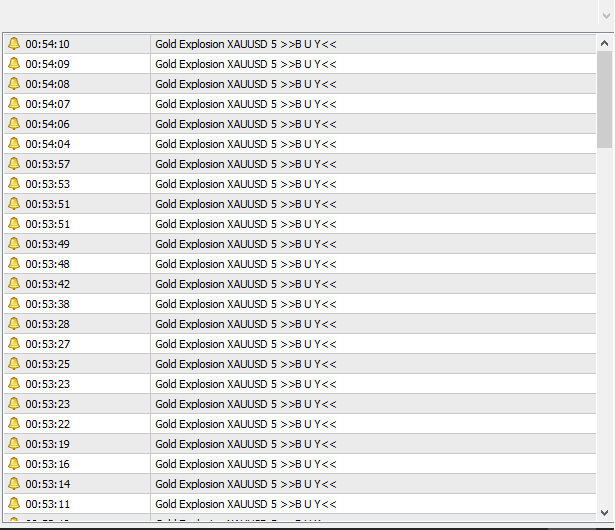Select the XAUUSD BUY message at 00:53:38
The image size is (615, 530).
tap(246, 304)
